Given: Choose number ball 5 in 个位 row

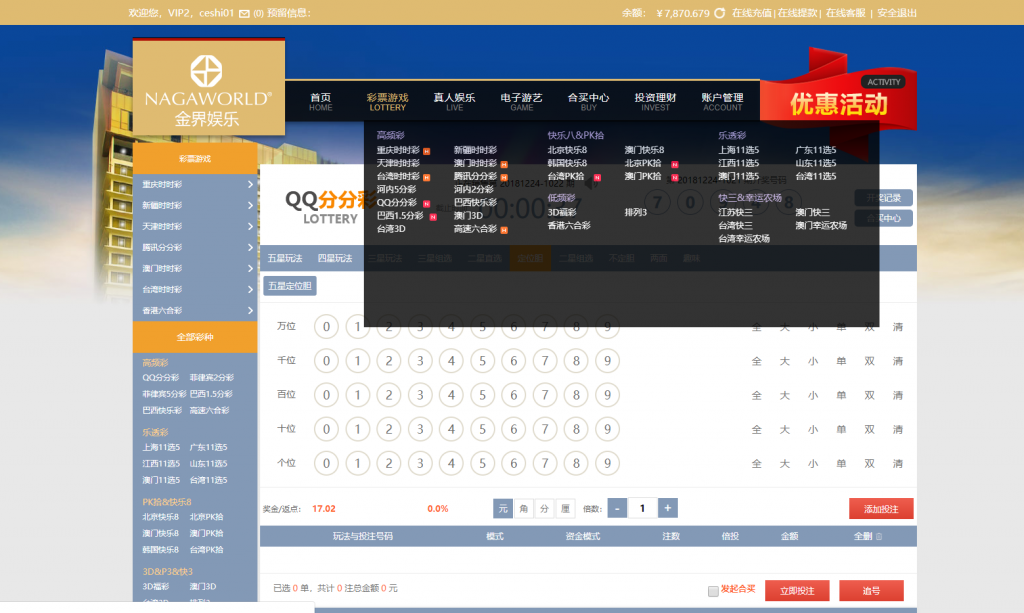Looking at the screenshot, I should tap(481, 463).
